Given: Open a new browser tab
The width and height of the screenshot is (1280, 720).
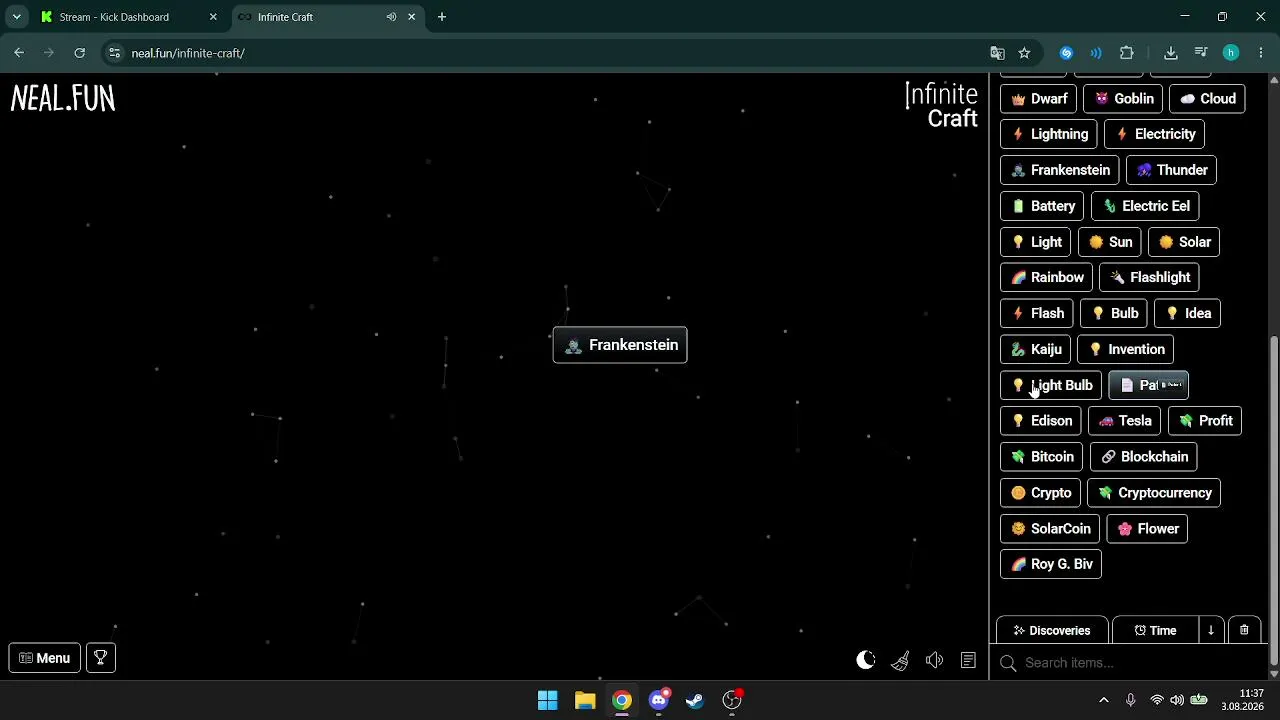Looking at the screenshot, I should (442, 17).
